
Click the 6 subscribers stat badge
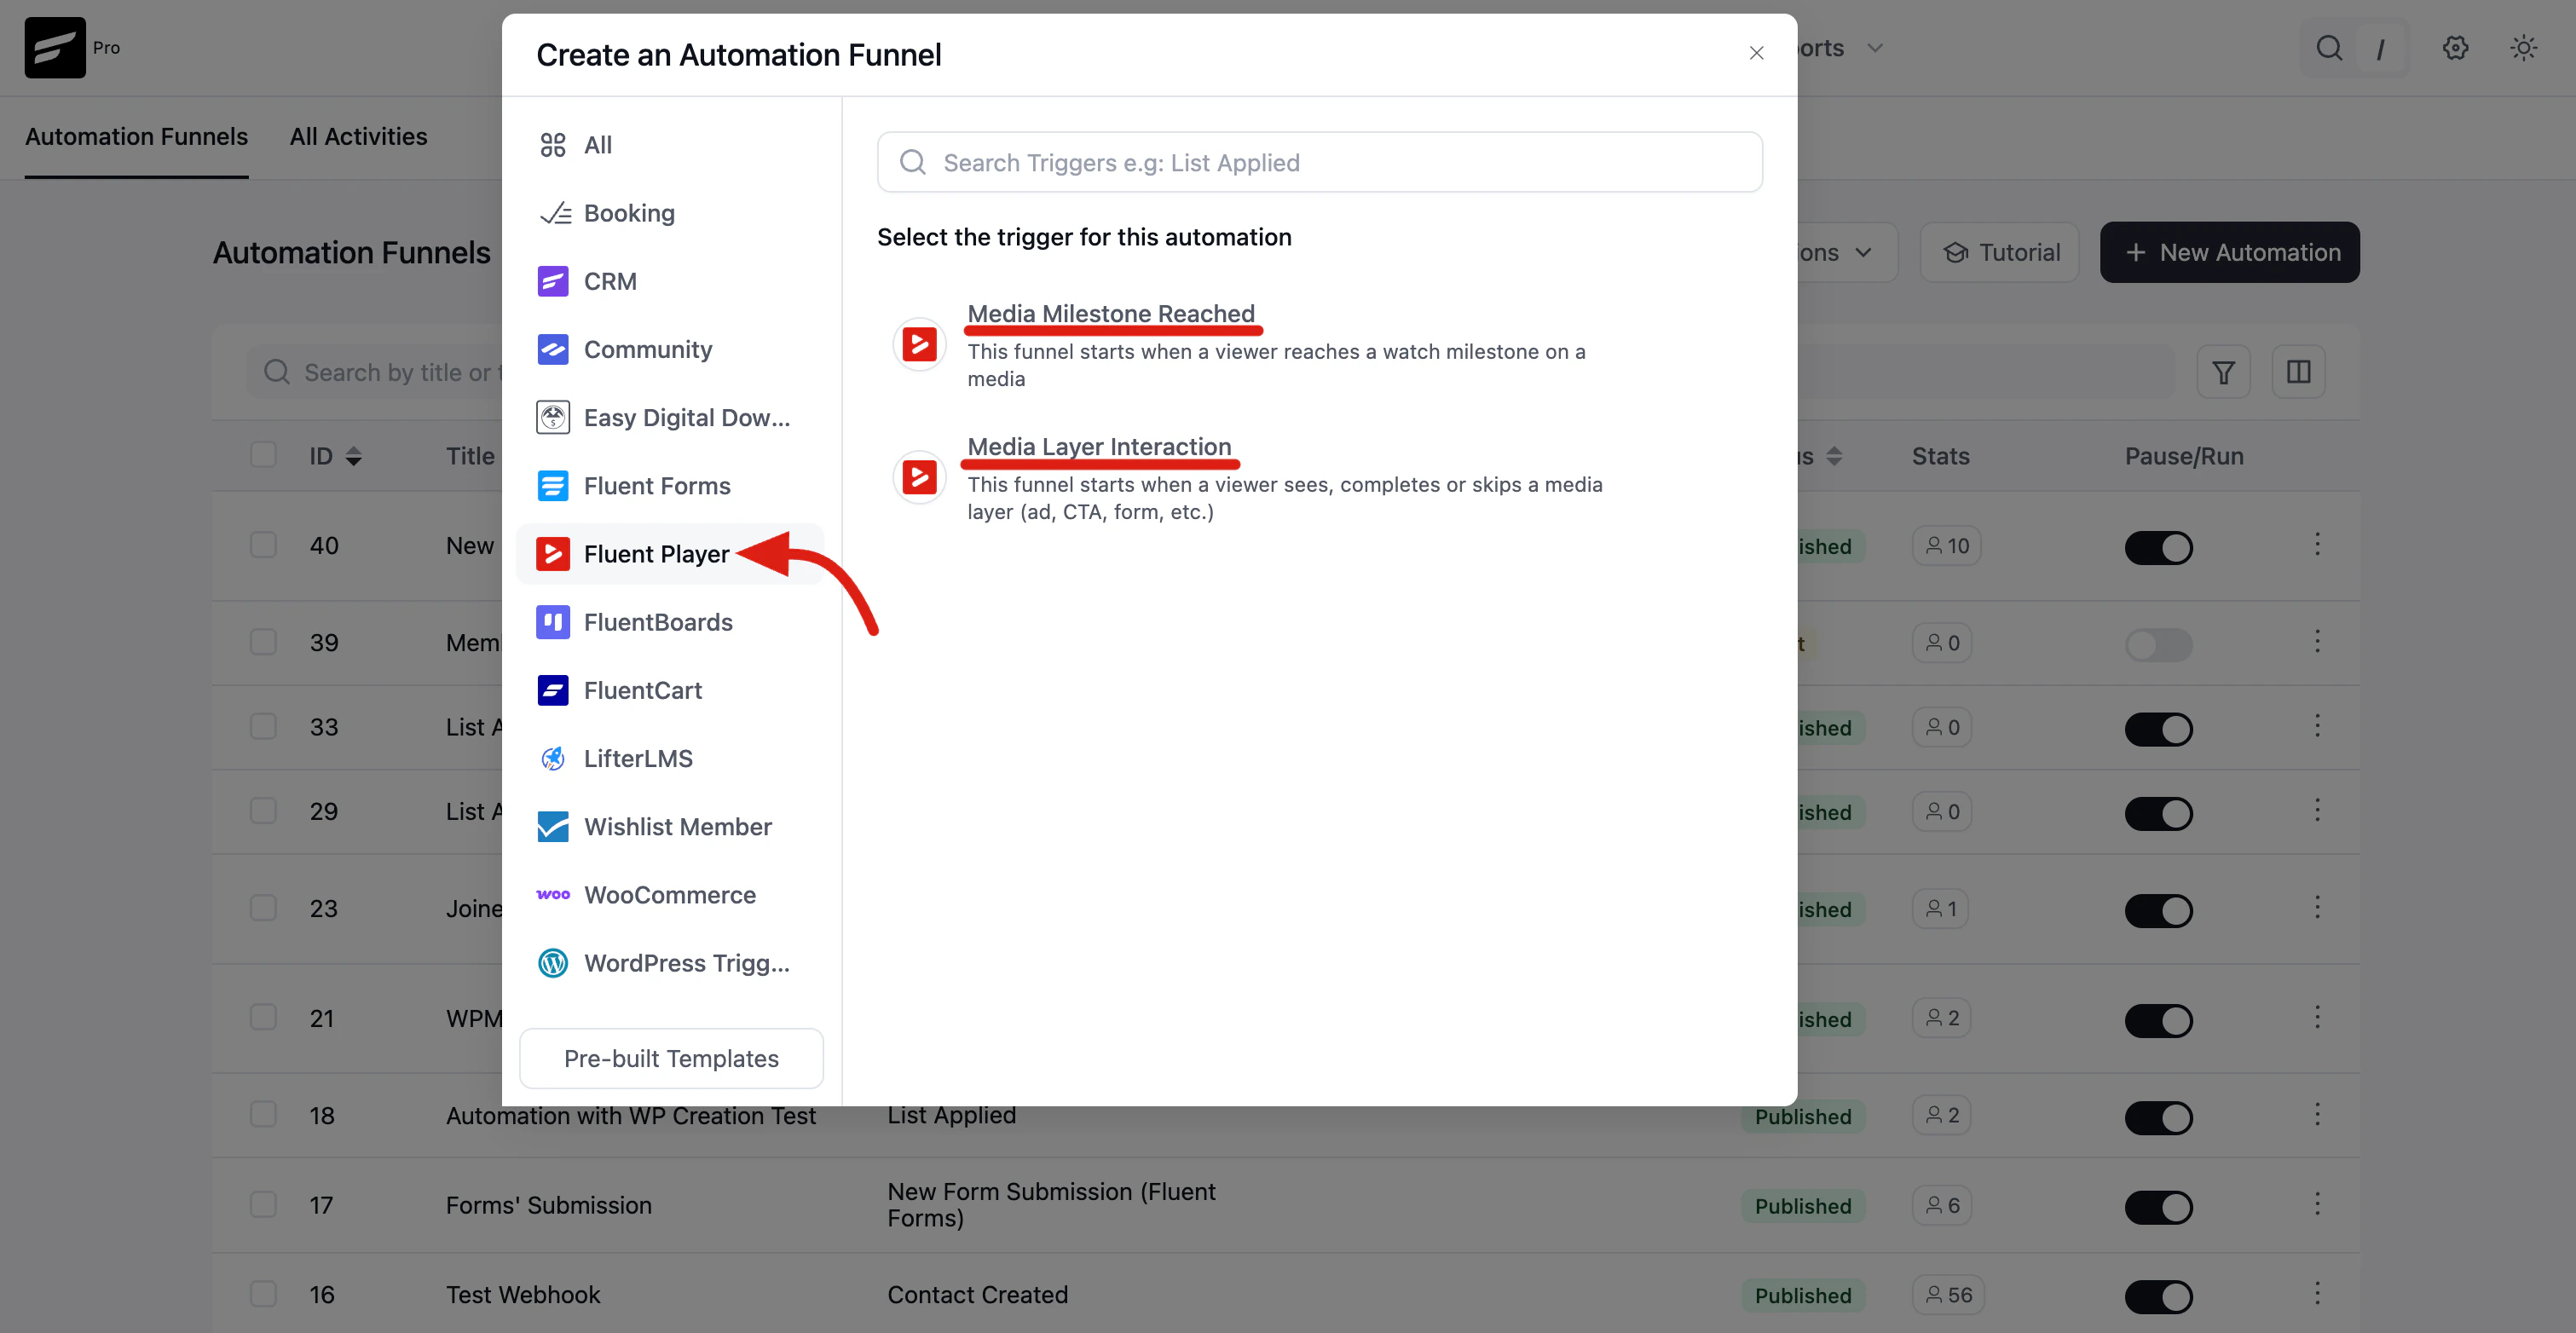coord(1942,1205)
